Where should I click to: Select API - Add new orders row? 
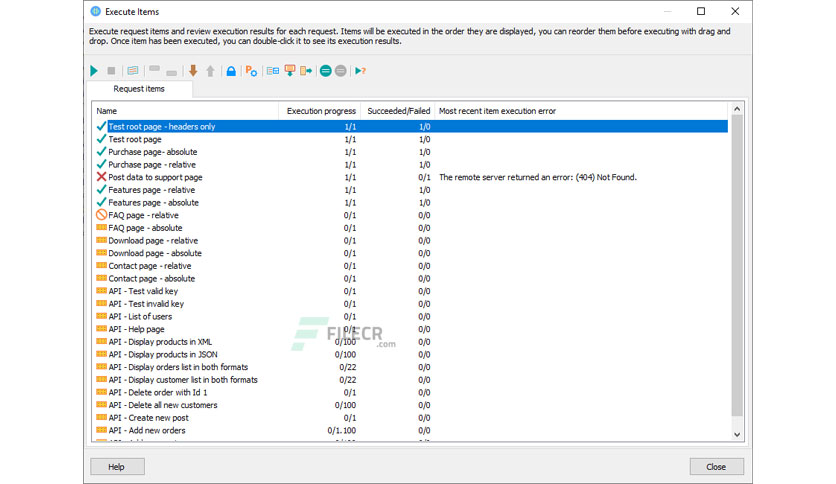pyautogui.click(x=411, y=431)
